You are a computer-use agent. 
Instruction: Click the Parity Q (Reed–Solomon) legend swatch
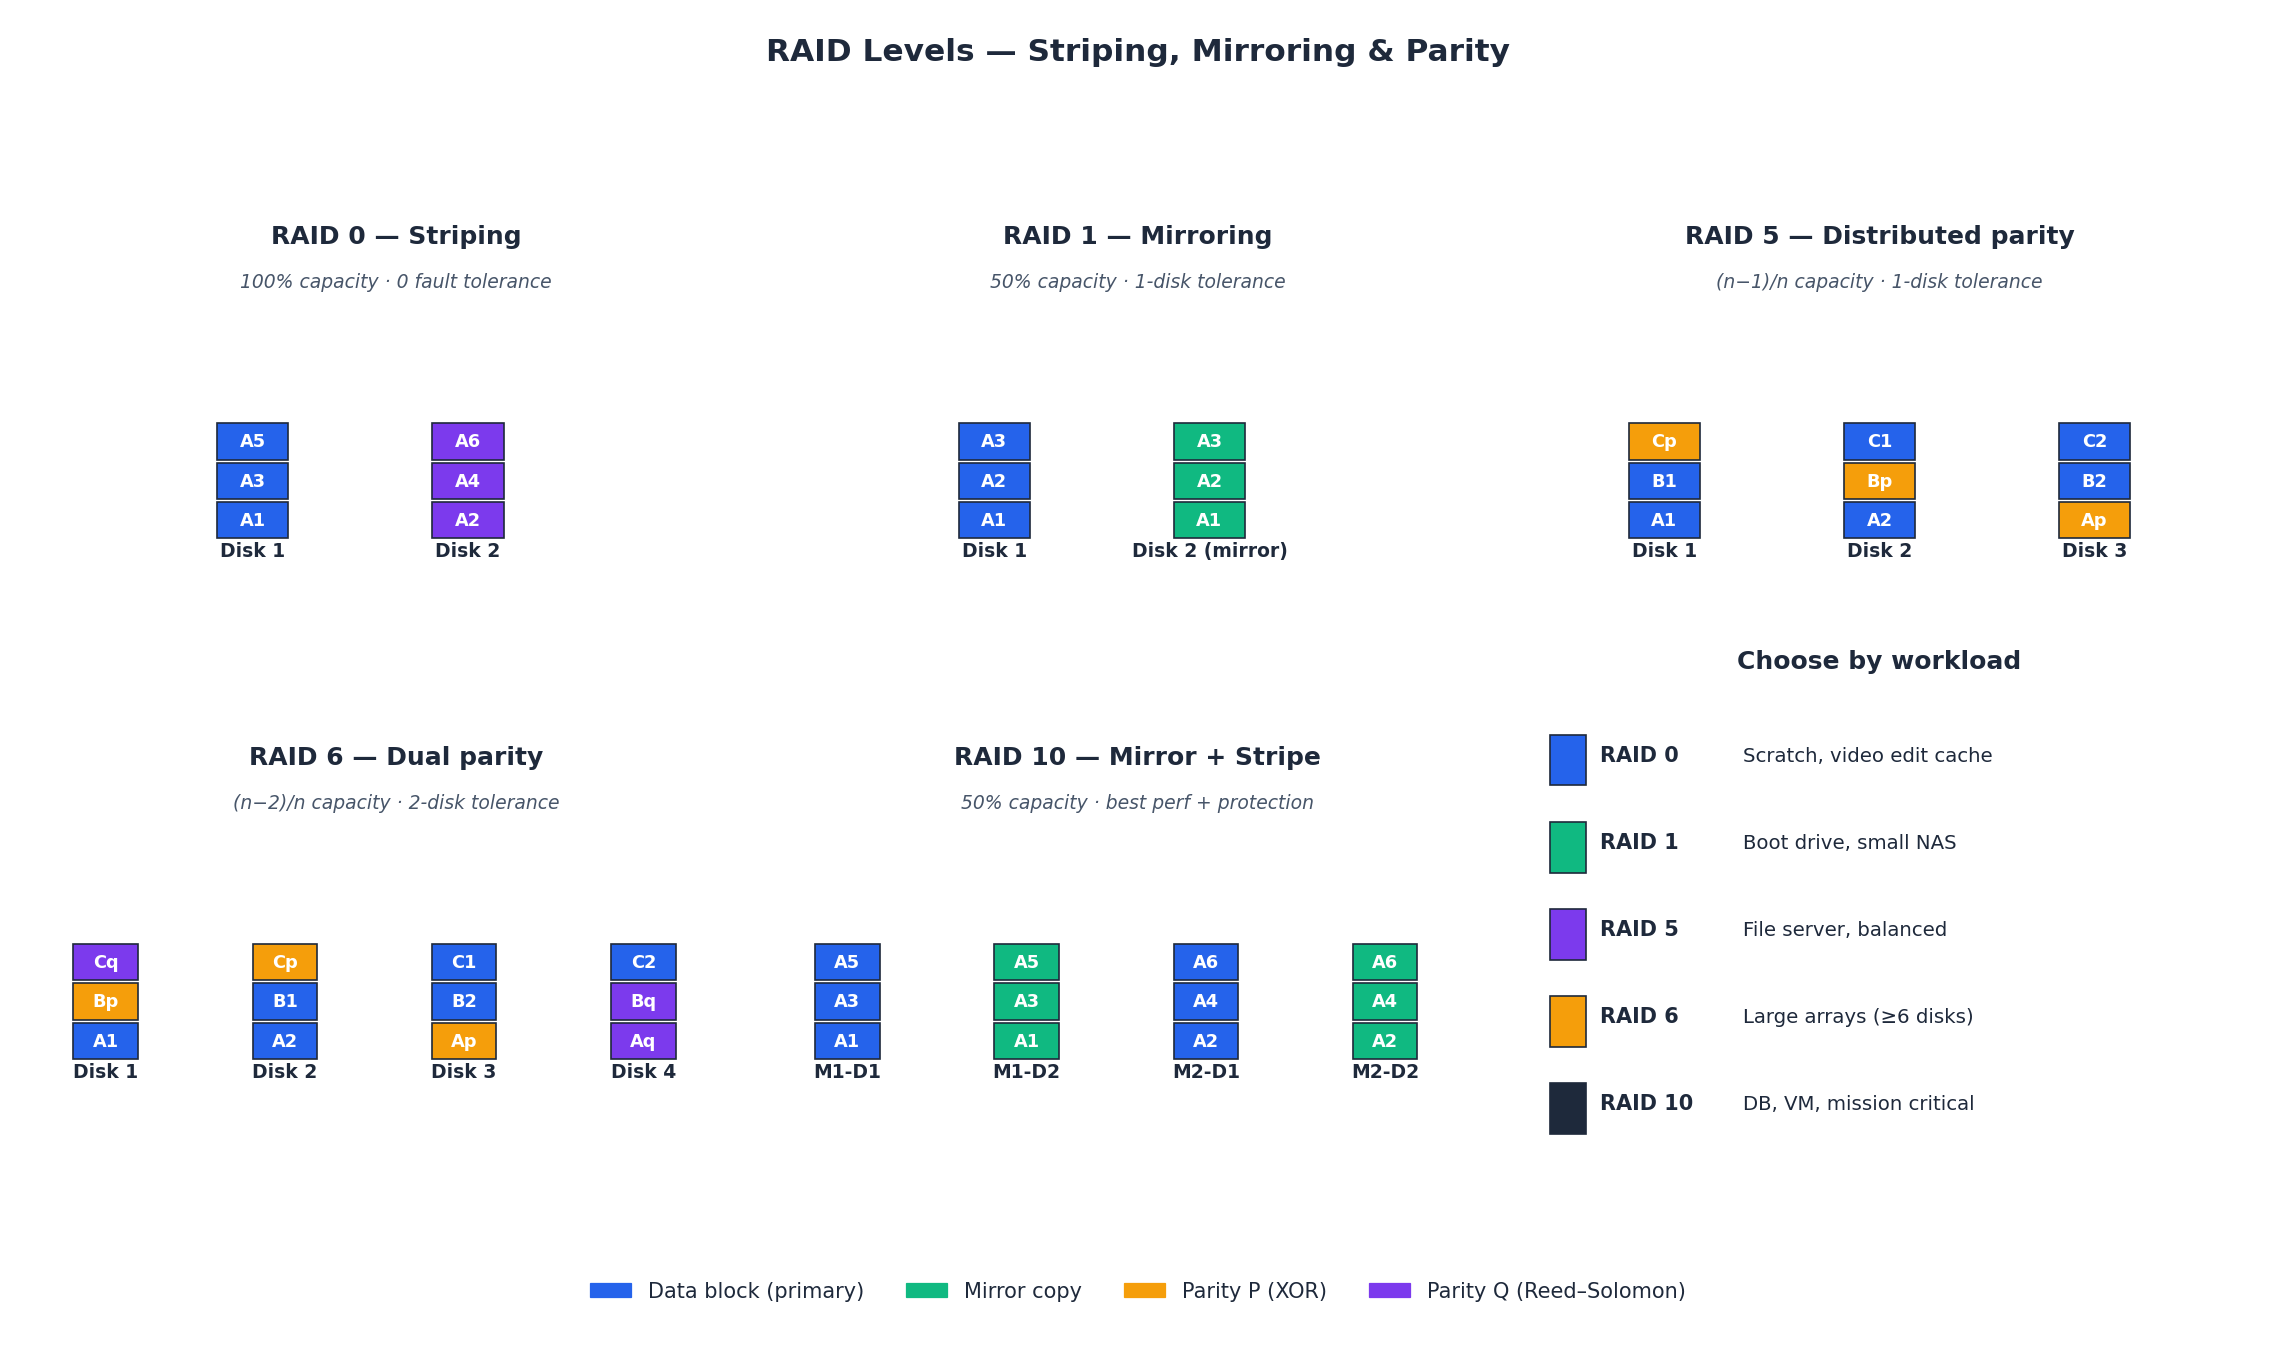tap(1389, 1291)
